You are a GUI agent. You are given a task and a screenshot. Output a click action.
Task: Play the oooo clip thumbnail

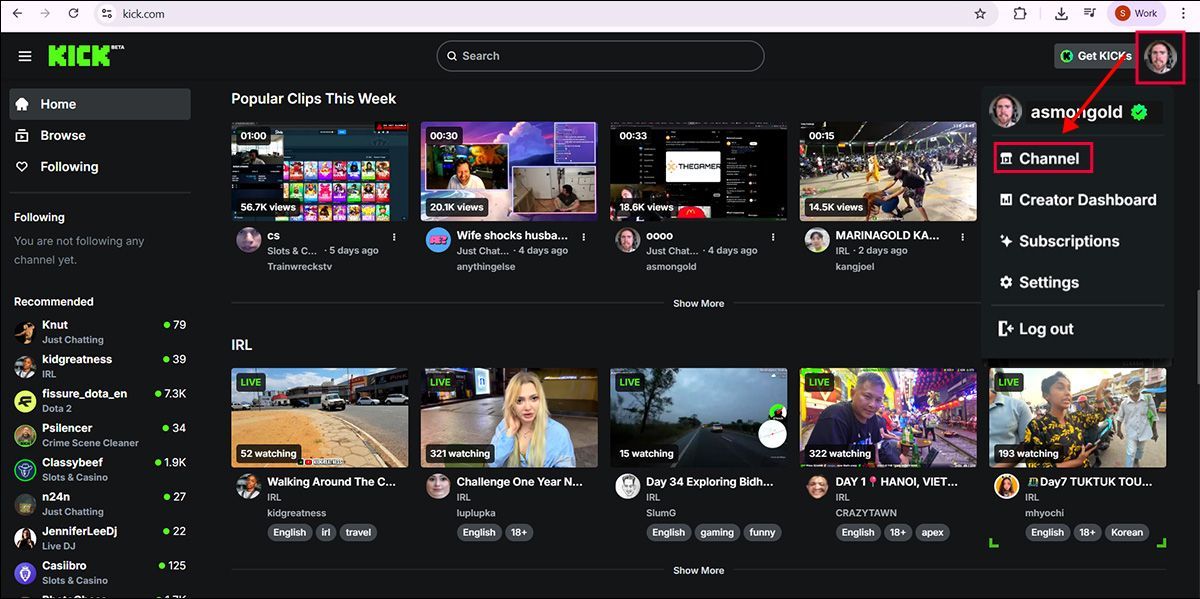698,171
